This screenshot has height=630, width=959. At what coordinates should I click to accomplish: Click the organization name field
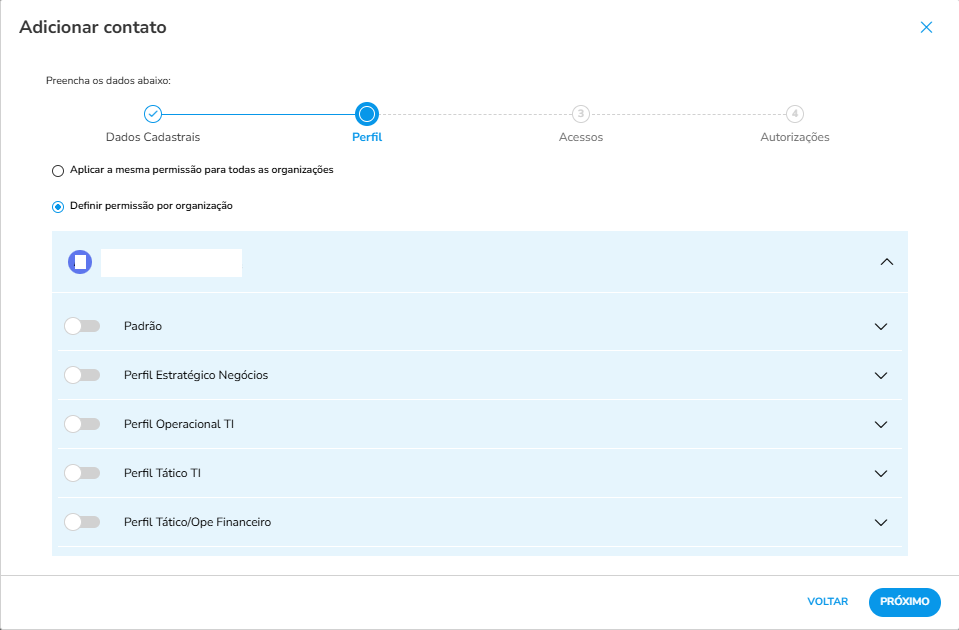pyautogui.click(x=171, y=263)
